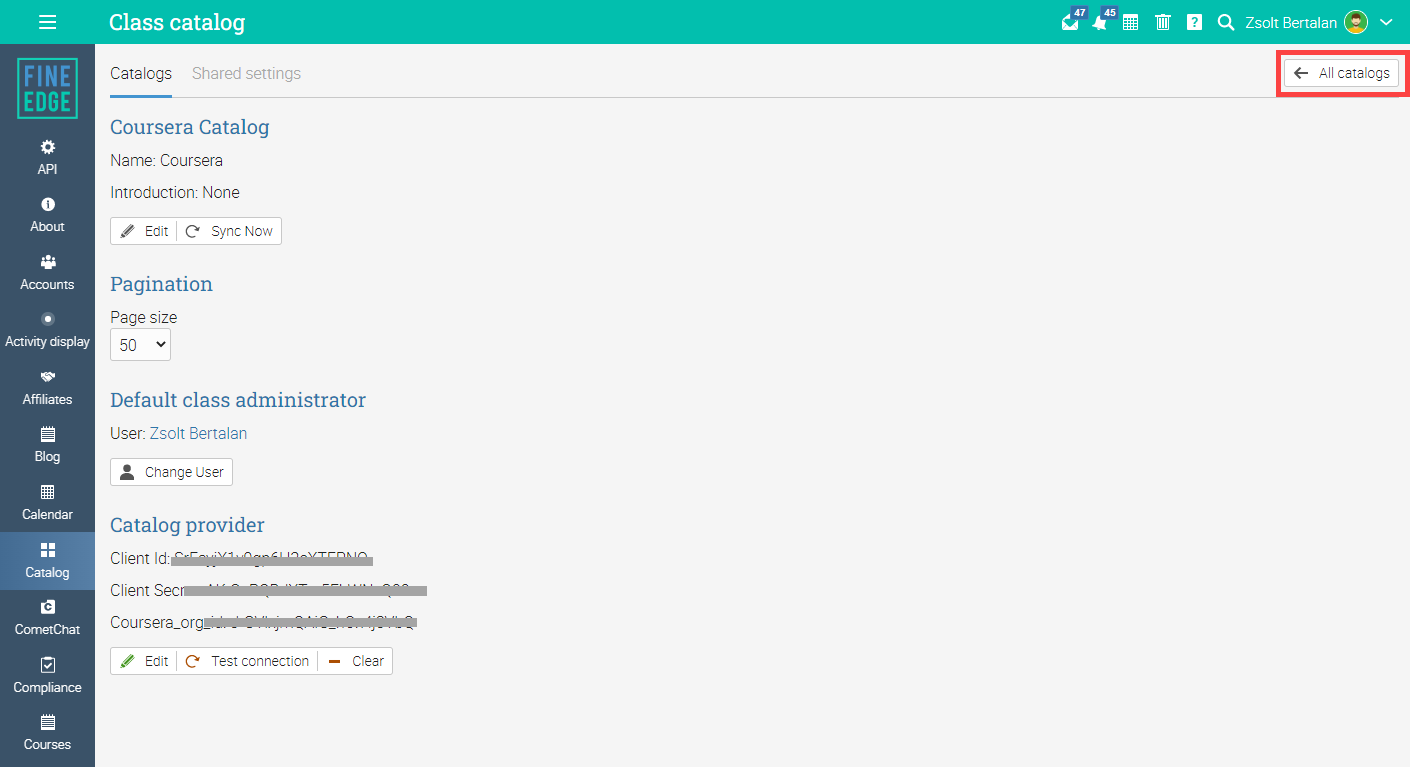Image resolution: width=1410 pixels, height=767 pixels.
Task: Go to API in the sidebar
Action: [47, 157]
